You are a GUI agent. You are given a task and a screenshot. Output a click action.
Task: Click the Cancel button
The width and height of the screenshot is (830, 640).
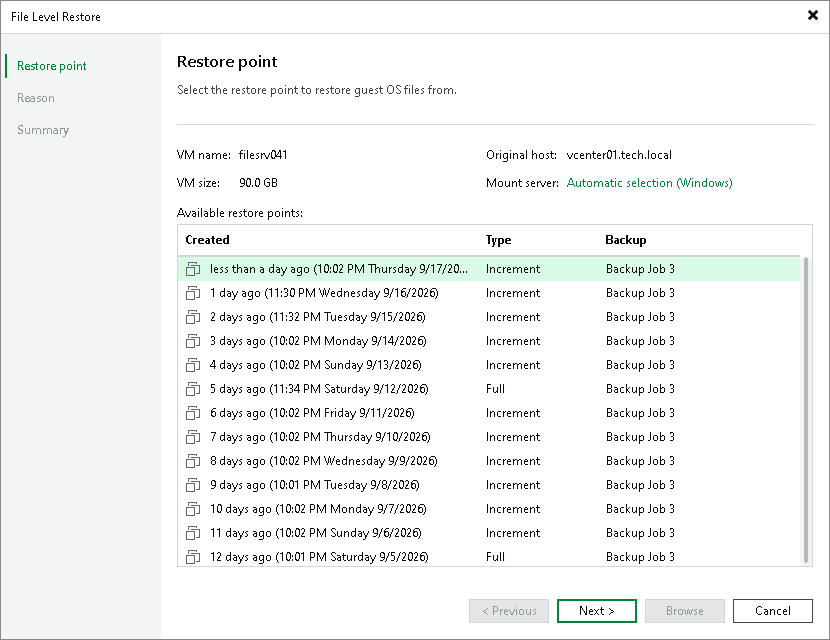pyautogui.click(x=773, y=611)
